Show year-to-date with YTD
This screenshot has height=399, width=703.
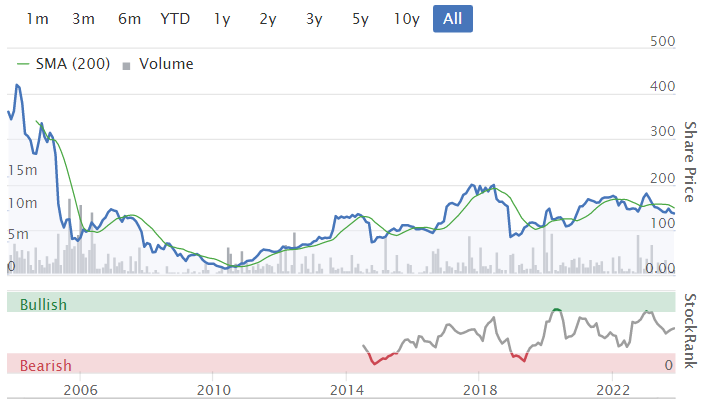pos(175,19)
